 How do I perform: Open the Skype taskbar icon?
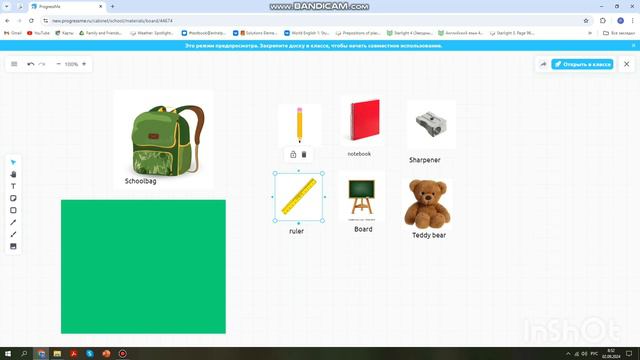pyautogui.click(x=90, y=353)
